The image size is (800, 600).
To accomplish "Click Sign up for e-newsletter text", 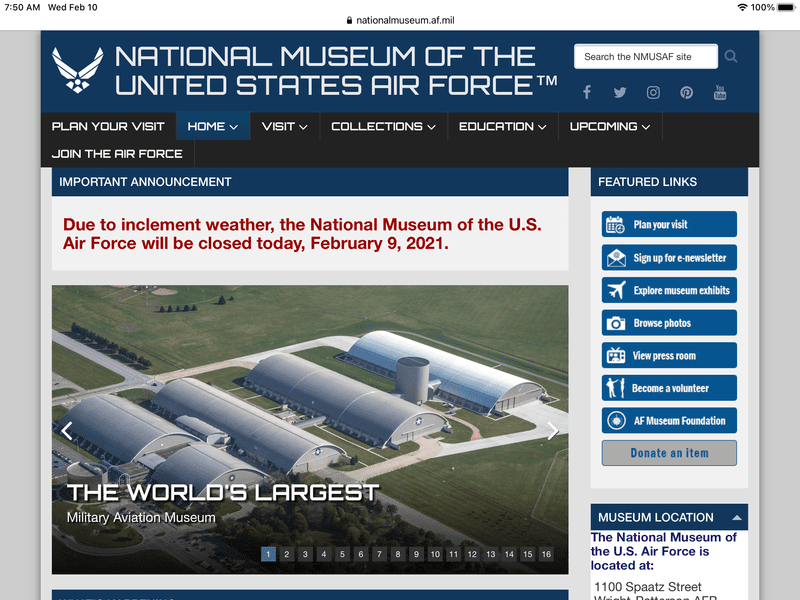I will point(680,258).
